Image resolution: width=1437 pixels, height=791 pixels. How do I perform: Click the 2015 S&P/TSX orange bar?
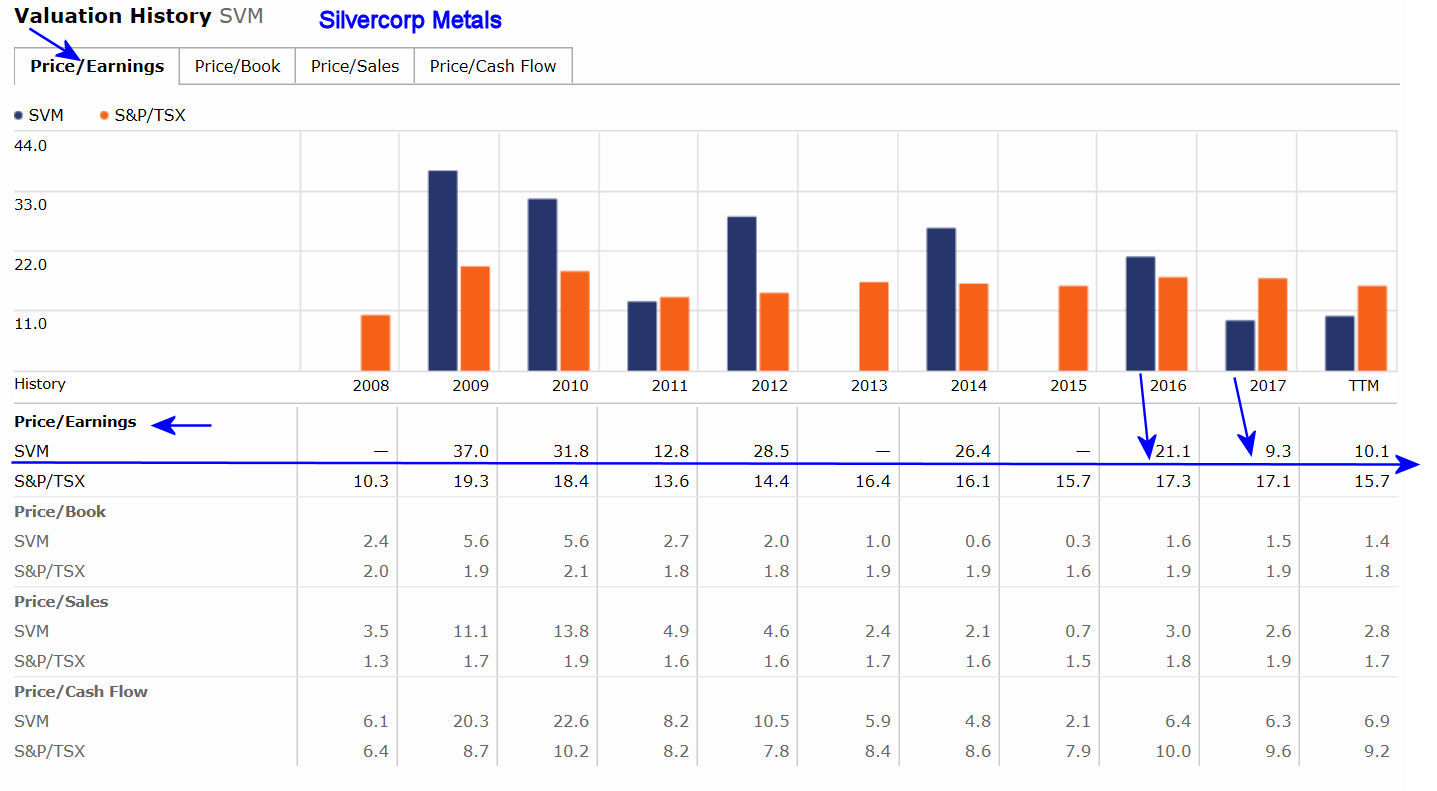(1073, 329)
